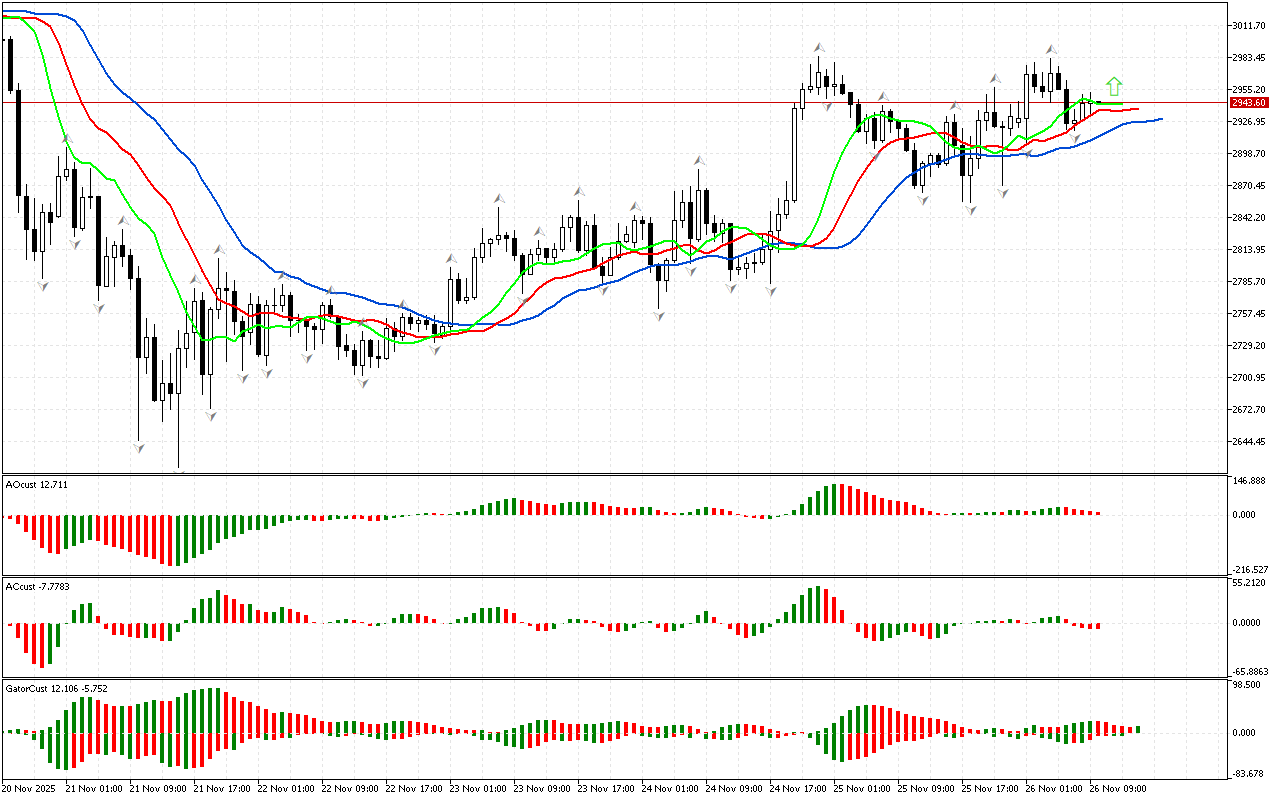Click the red 2943.60 current price label
Image resolution: width=1280 pixels, height=800 pixels.
click(1250, 103)
